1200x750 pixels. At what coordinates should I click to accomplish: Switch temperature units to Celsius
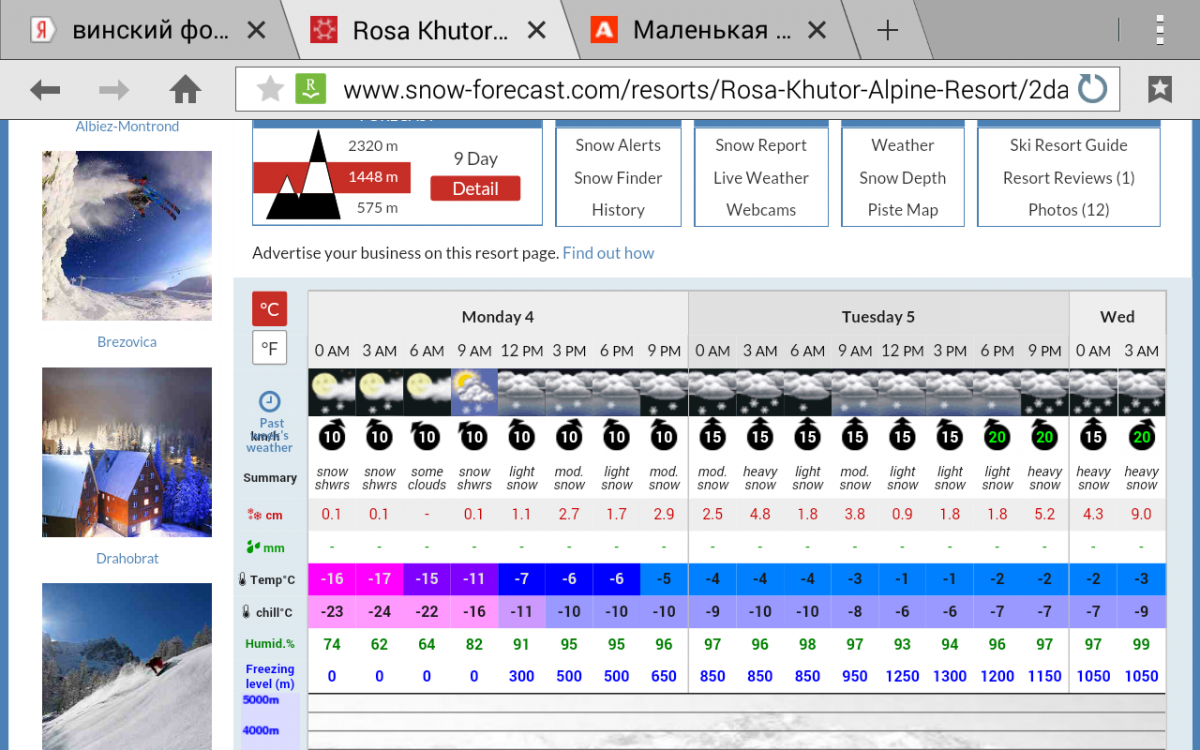[x=269, y=310]
